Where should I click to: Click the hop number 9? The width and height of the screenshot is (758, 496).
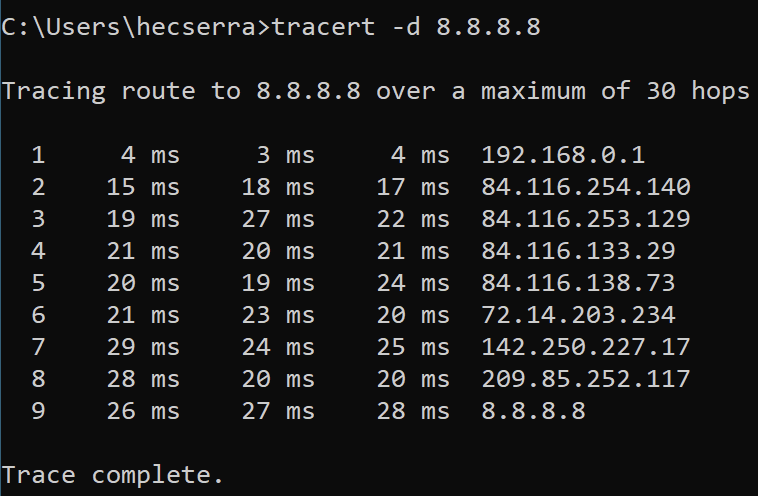(x=38, y=412)
